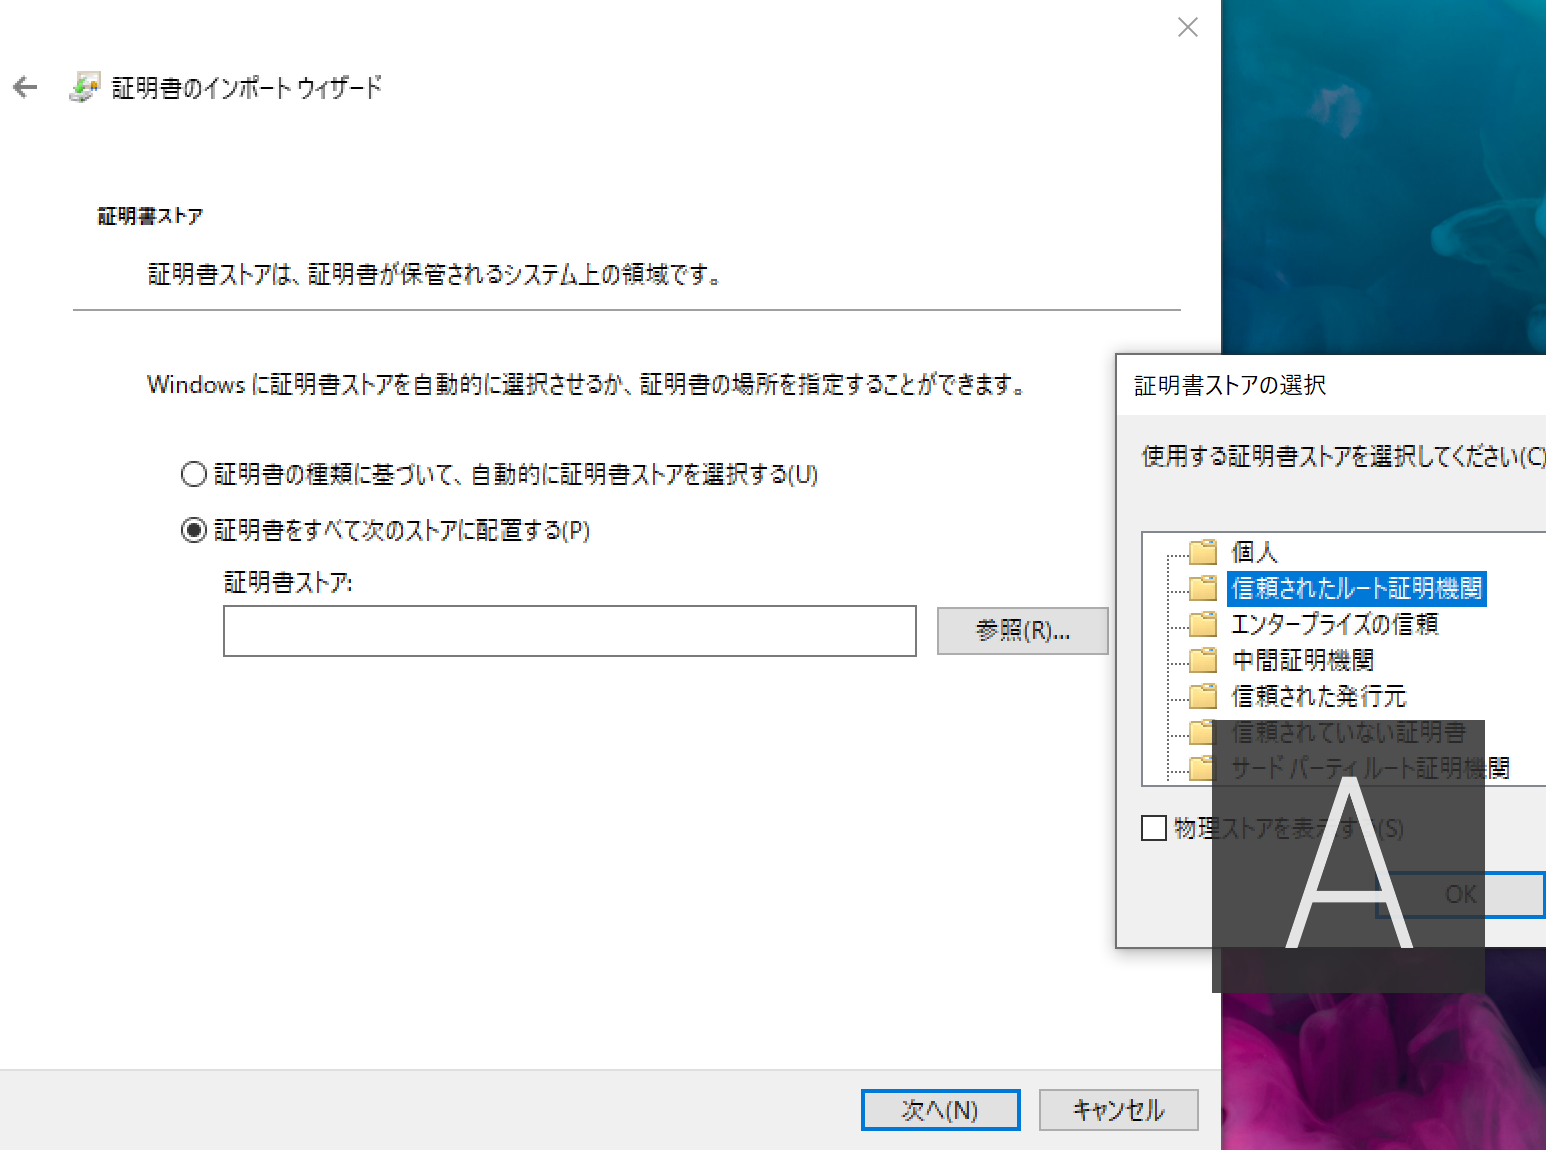Click the 証明書ストア text input field
The width and height of the screenshot is (1546, 1150).
coord(570,631)
